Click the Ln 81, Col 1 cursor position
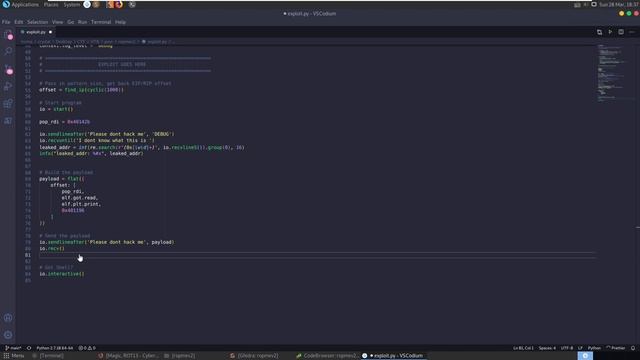 [x=523, y=348]
